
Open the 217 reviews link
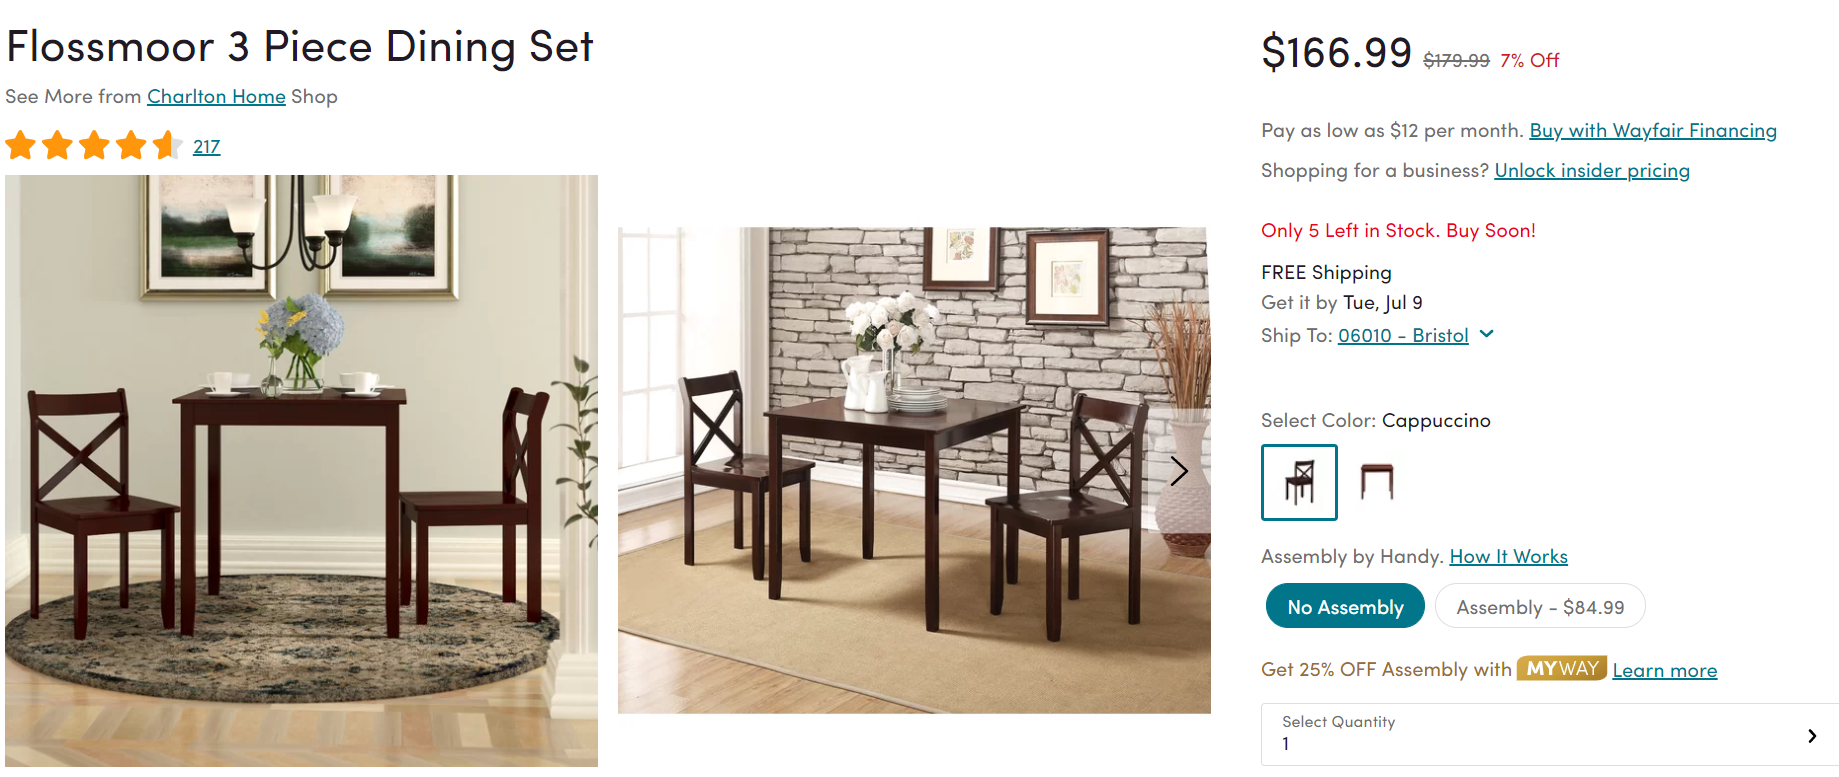[206, 147]
